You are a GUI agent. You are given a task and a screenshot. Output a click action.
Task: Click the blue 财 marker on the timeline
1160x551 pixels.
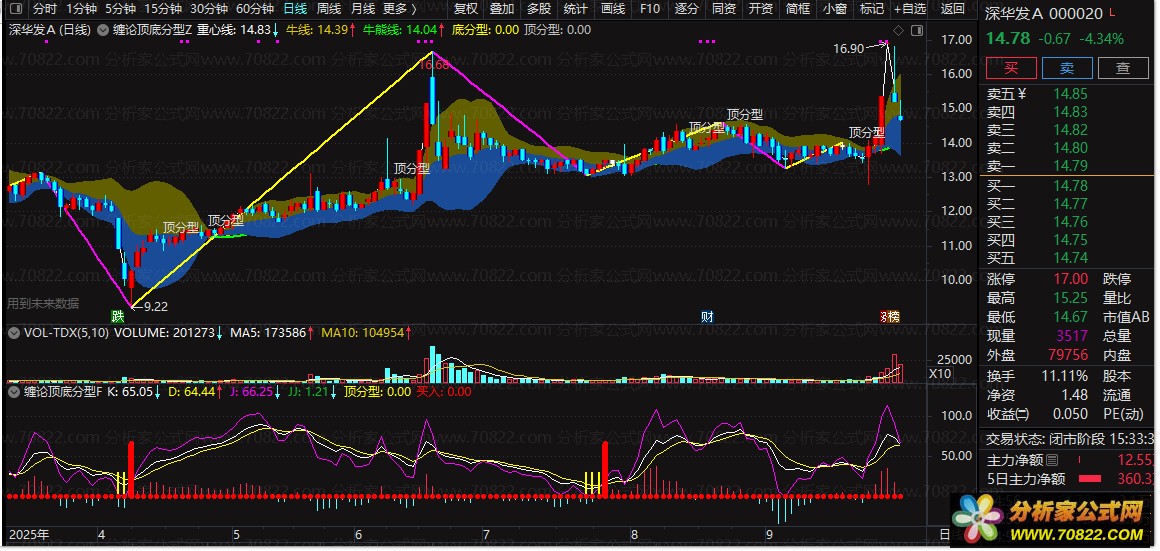[x=707, y=317]
